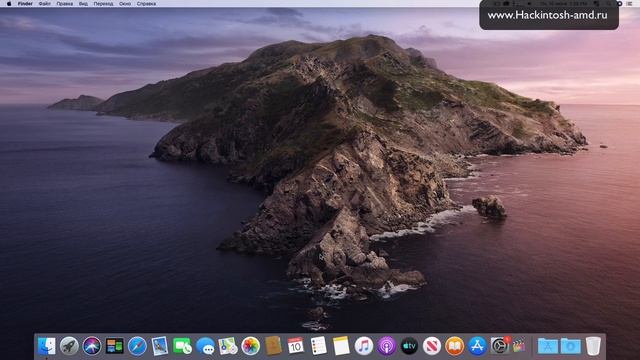Launch Books orange icon in Dock
640x360 pixels.
tap(454, 346)
